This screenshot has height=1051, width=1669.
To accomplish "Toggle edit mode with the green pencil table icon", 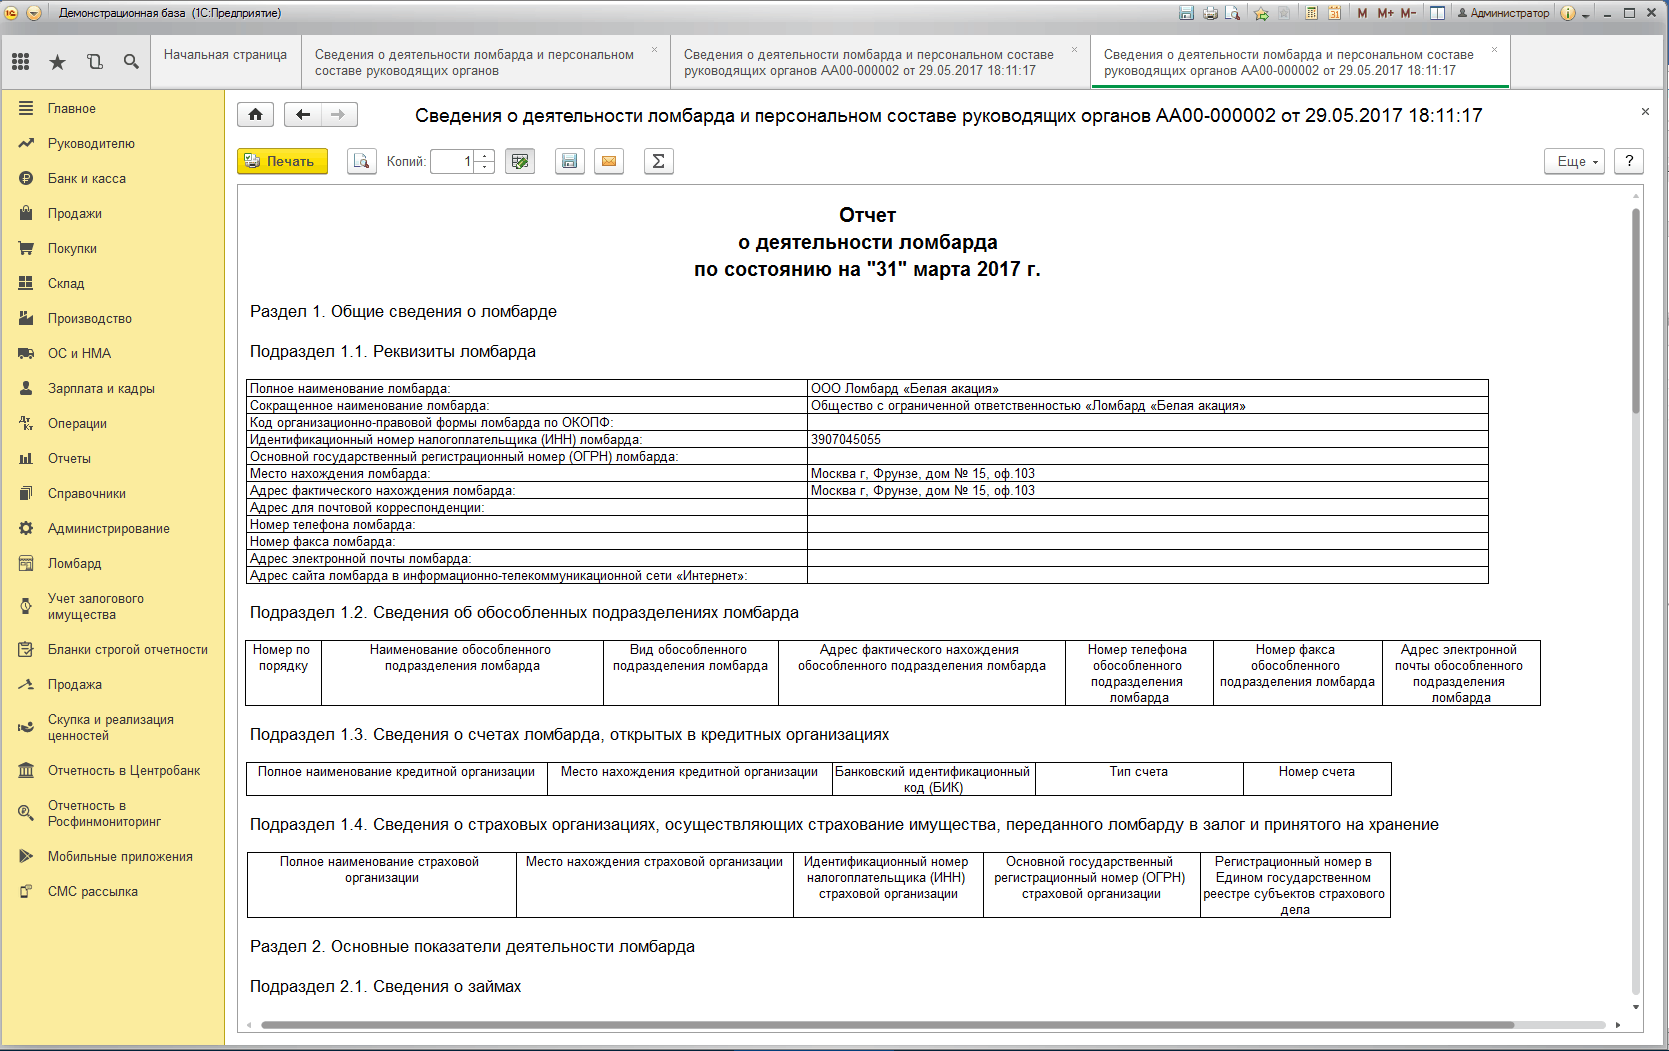I will (x=520, y=161).
